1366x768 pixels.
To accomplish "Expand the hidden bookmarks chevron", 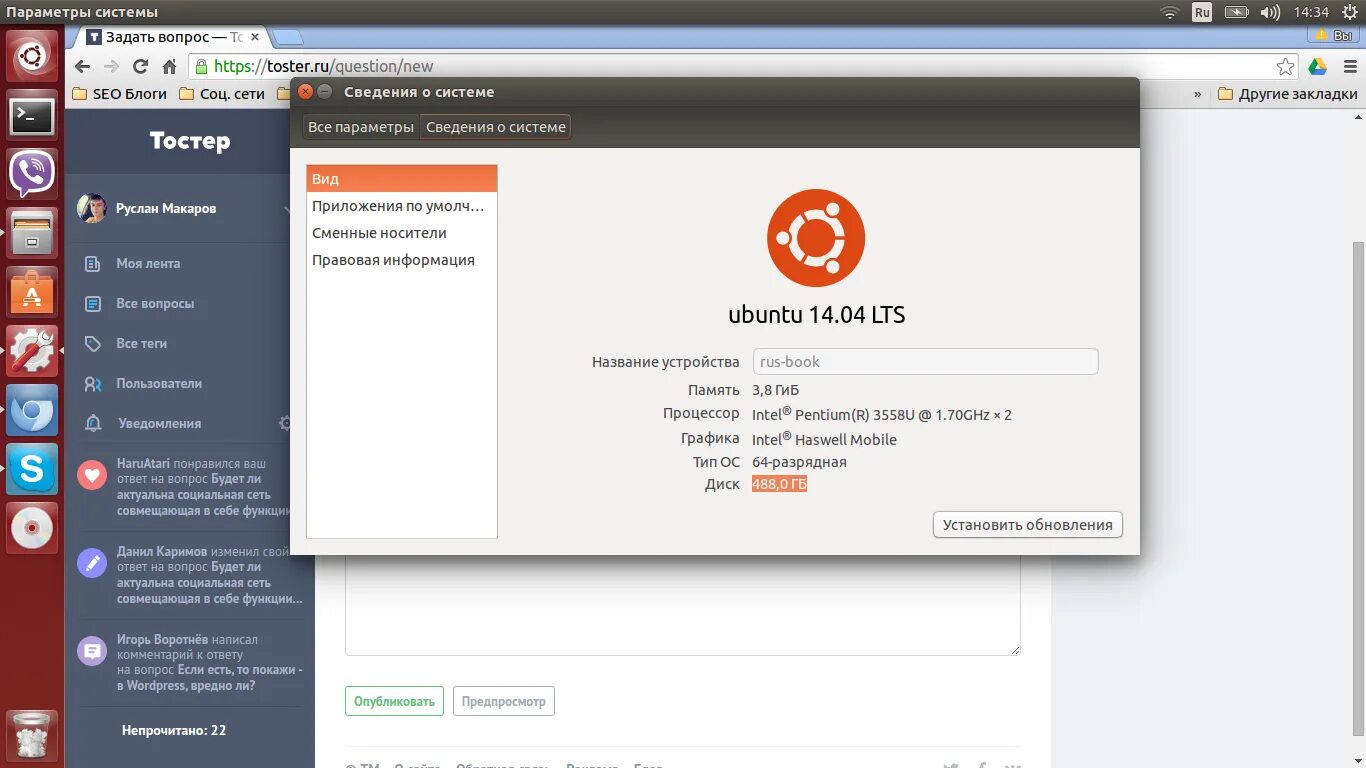I will coord(1198,94).
